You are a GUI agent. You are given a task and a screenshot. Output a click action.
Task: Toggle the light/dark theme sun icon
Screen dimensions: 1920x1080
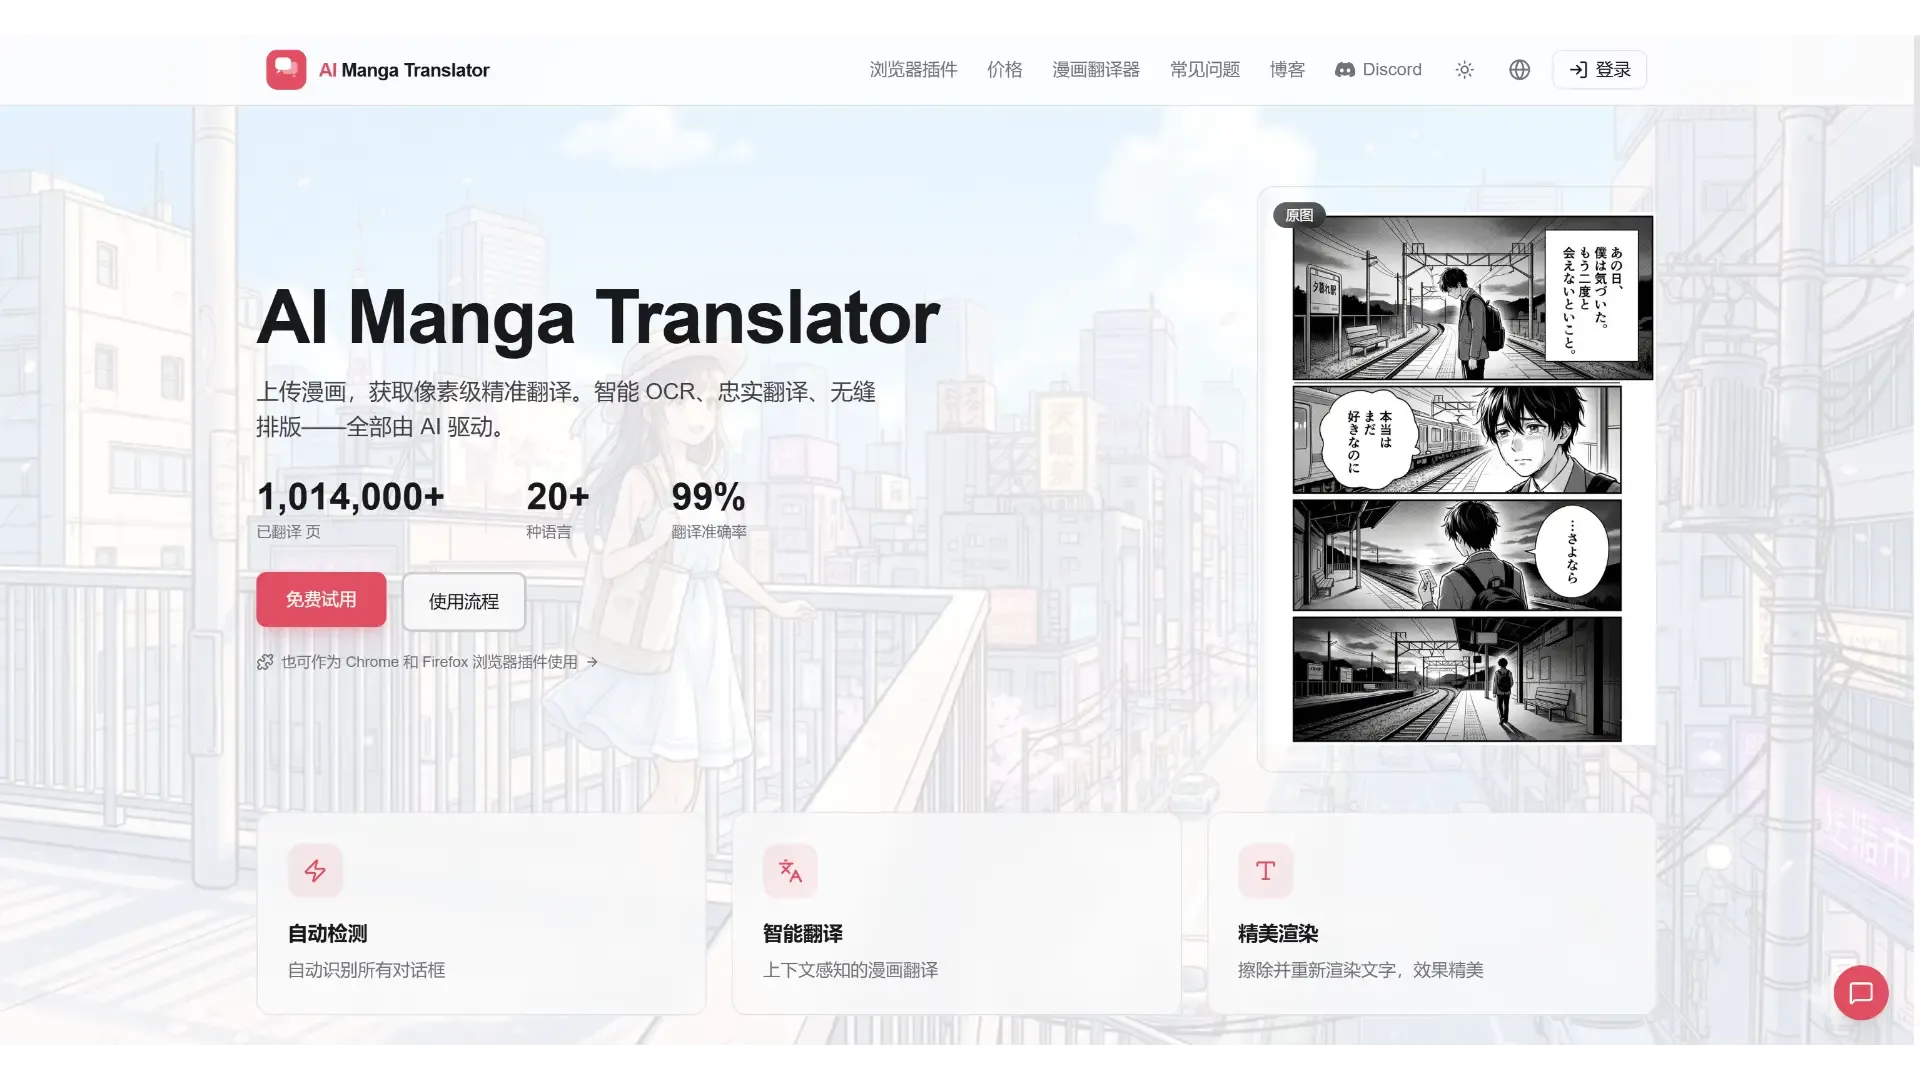(x=1464, y=70)
